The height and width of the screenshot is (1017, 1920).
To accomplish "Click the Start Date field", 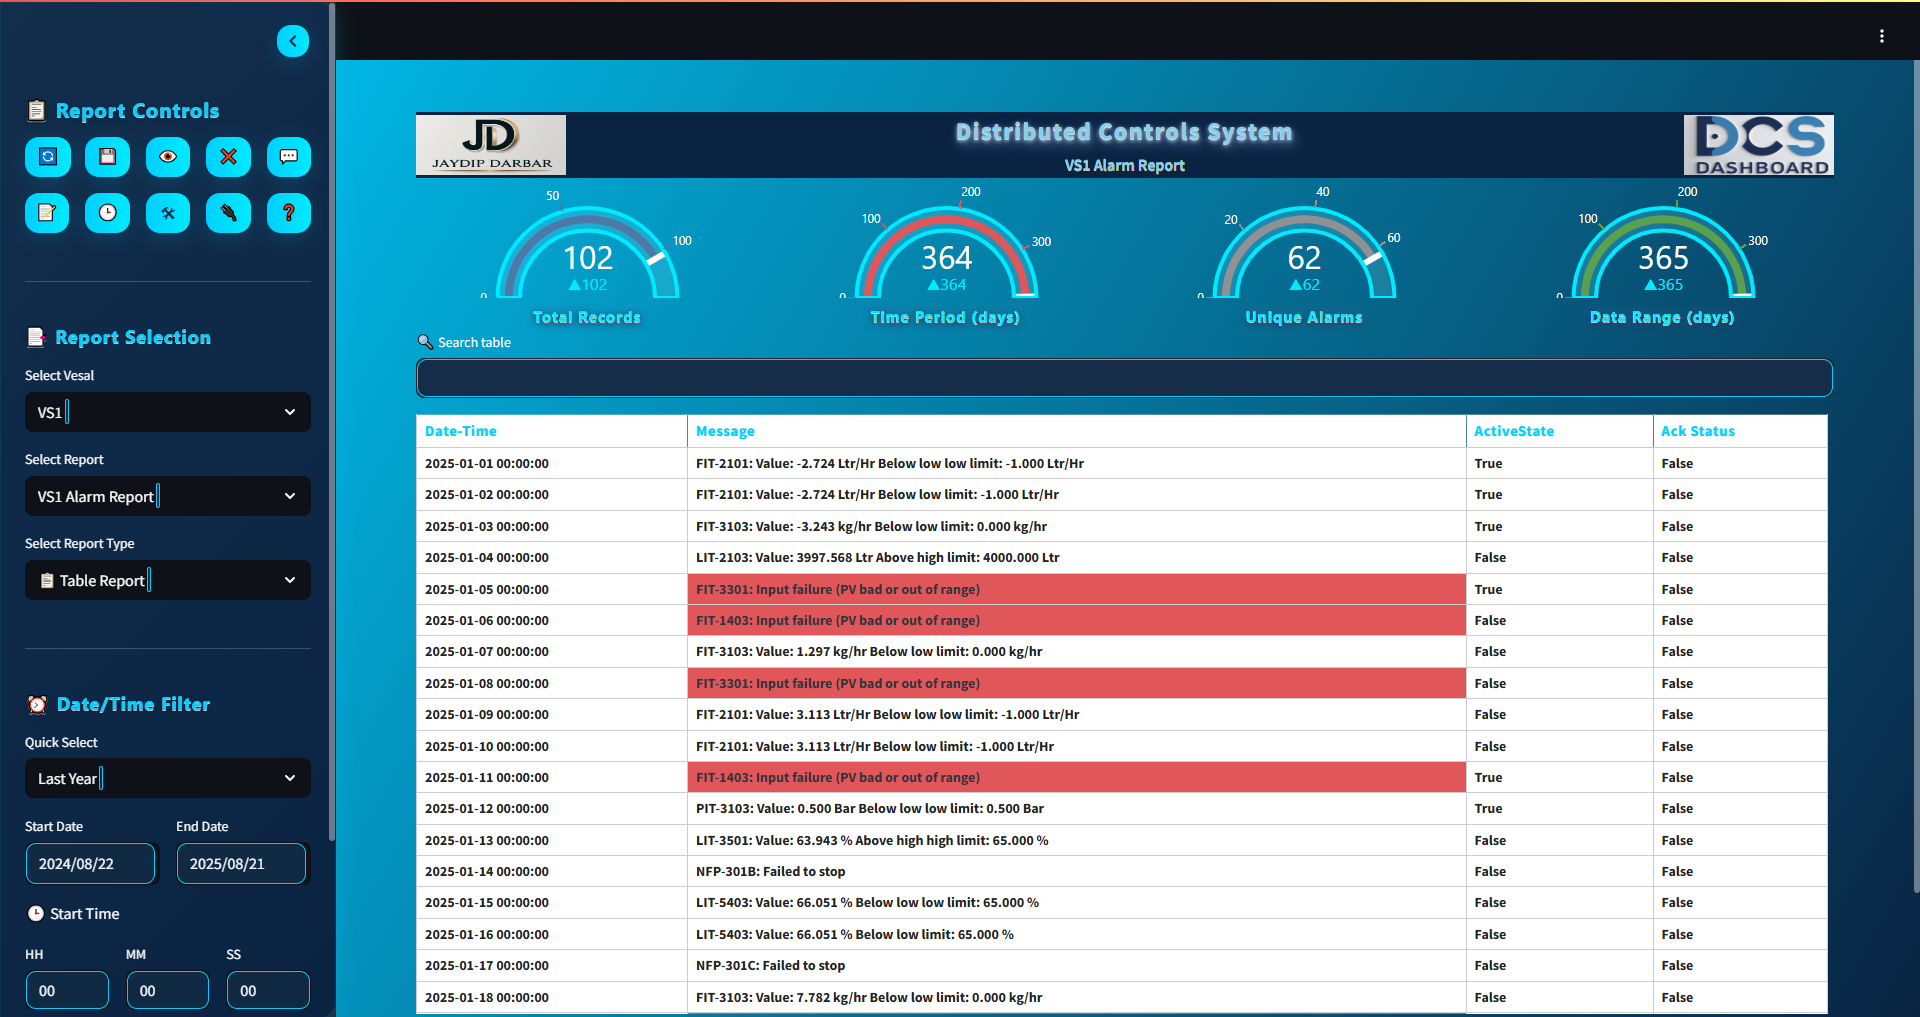I will click(90, 864).
